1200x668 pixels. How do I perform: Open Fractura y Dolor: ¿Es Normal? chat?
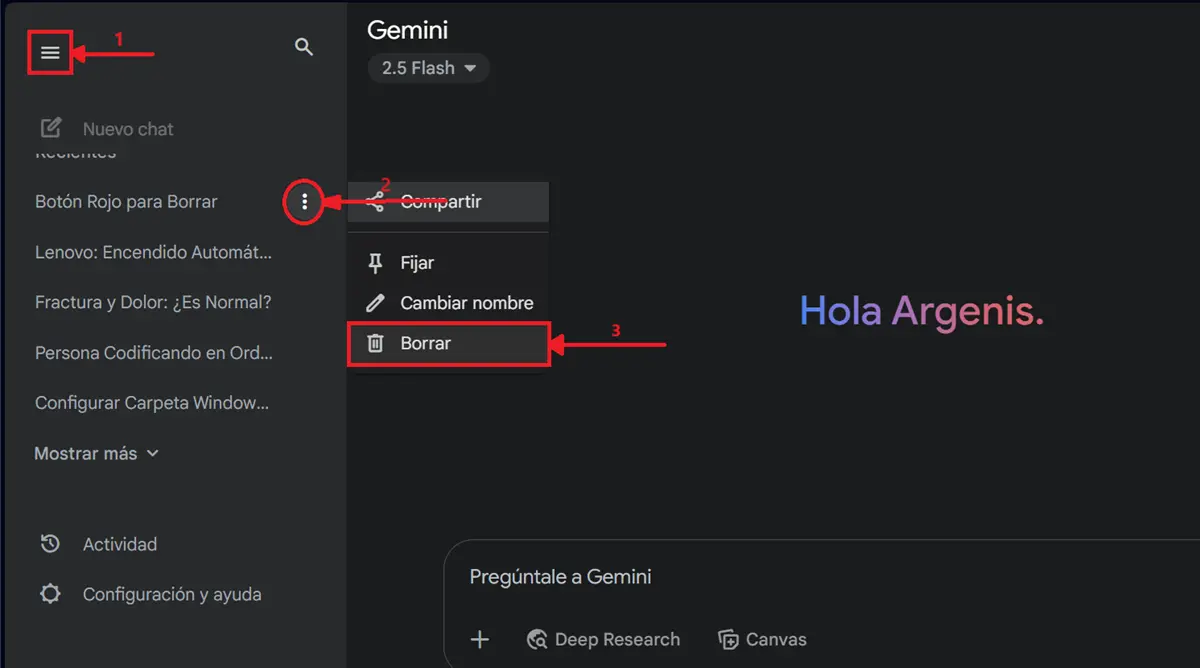click(153, 302)
